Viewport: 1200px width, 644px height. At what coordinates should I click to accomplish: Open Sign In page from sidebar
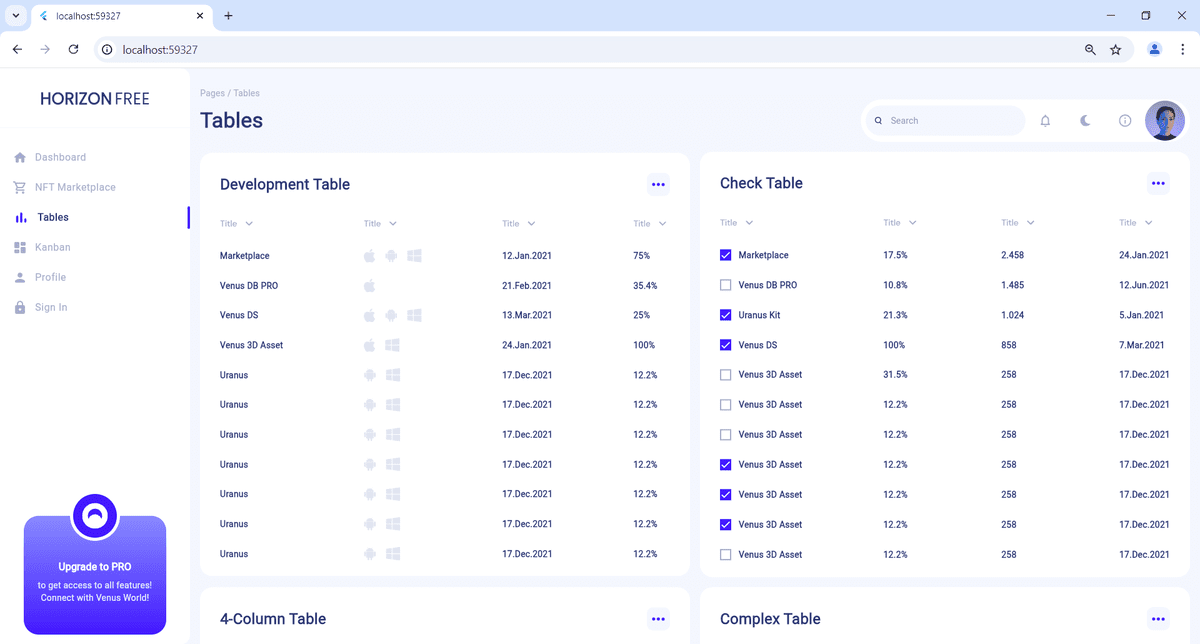[51, 307]
